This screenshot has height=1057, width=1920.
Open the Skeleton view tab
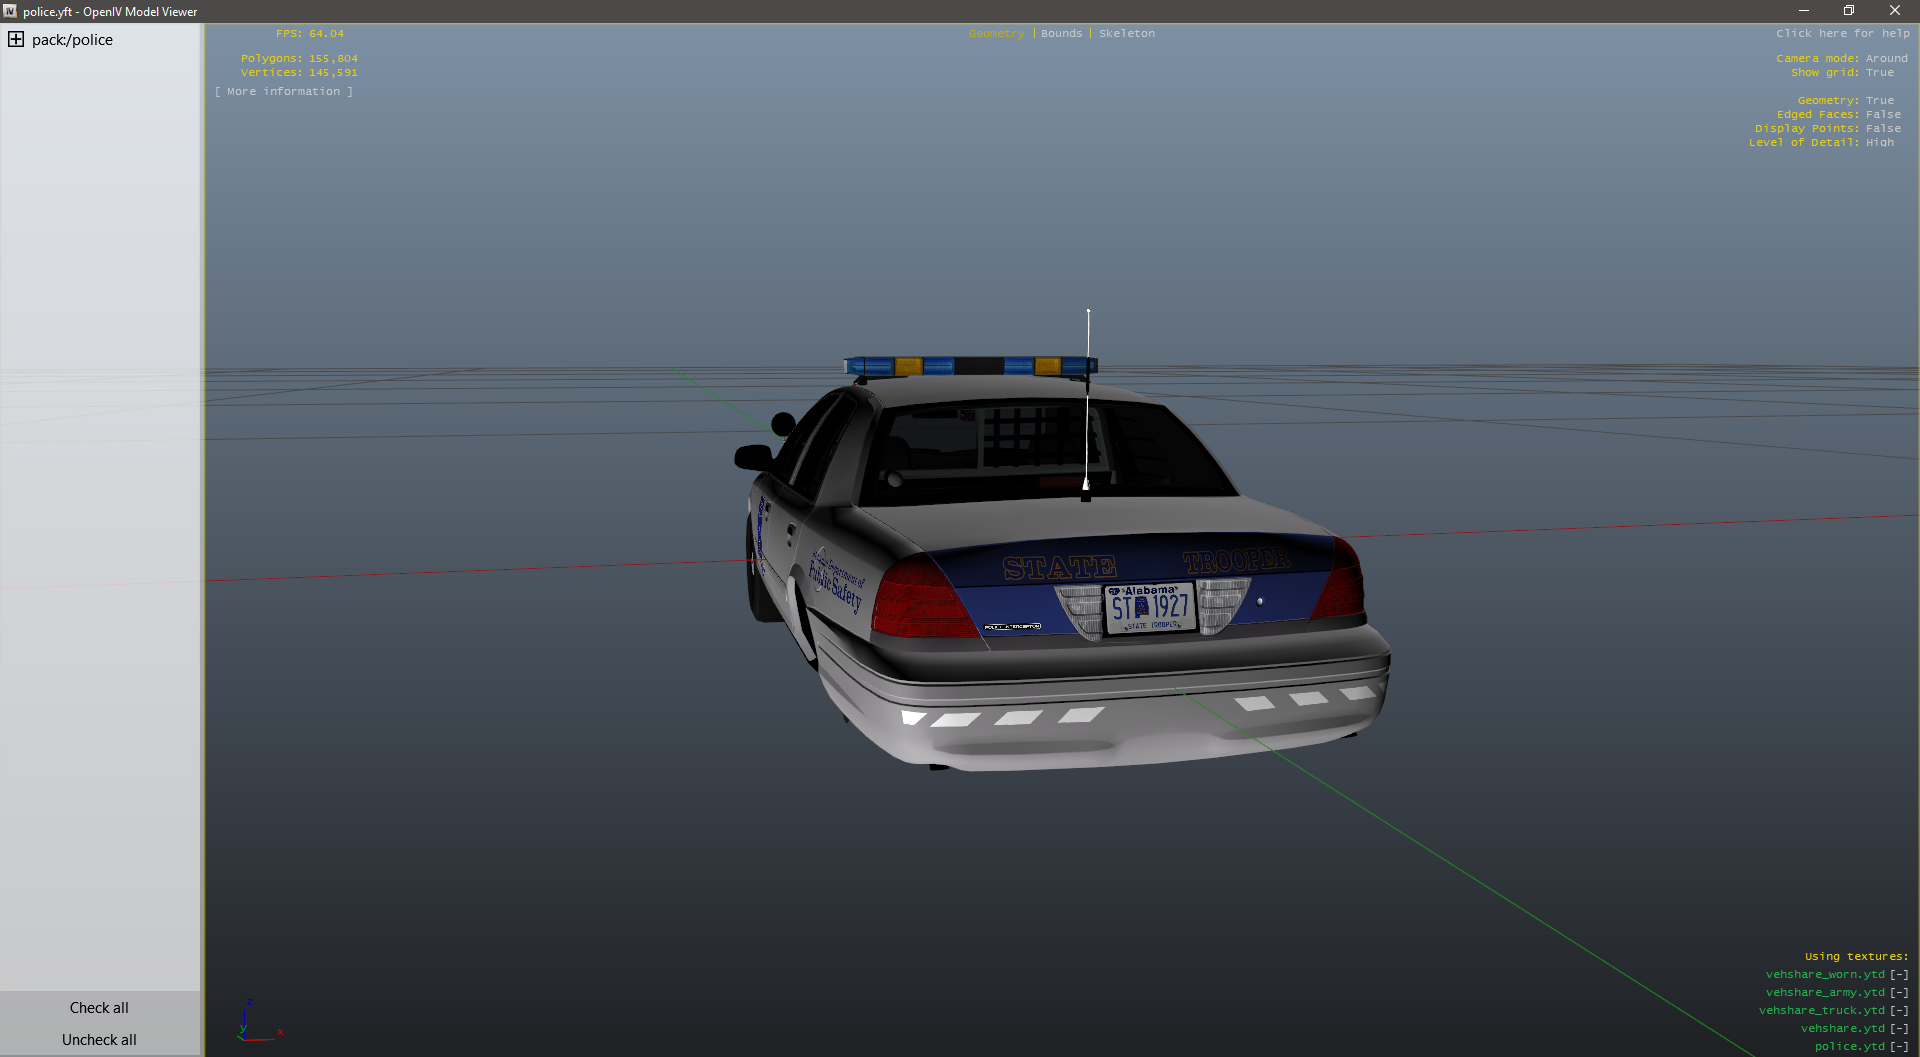pos(1126,34)
